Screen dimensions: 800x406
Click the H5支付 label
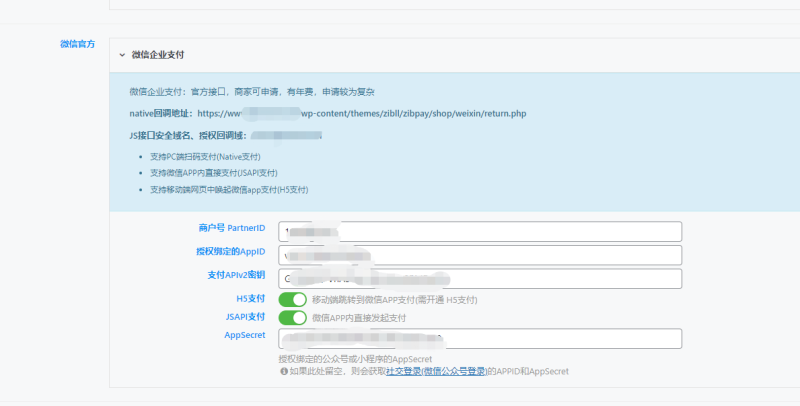251,298
